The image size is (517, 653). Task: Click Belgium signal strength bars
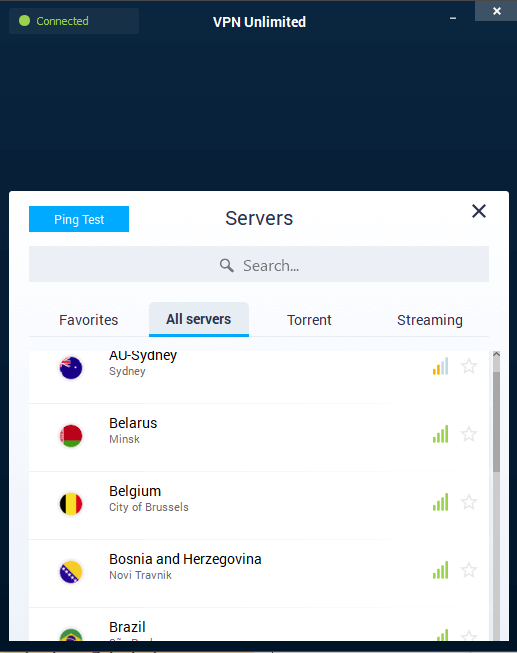(x=440, y=502)
